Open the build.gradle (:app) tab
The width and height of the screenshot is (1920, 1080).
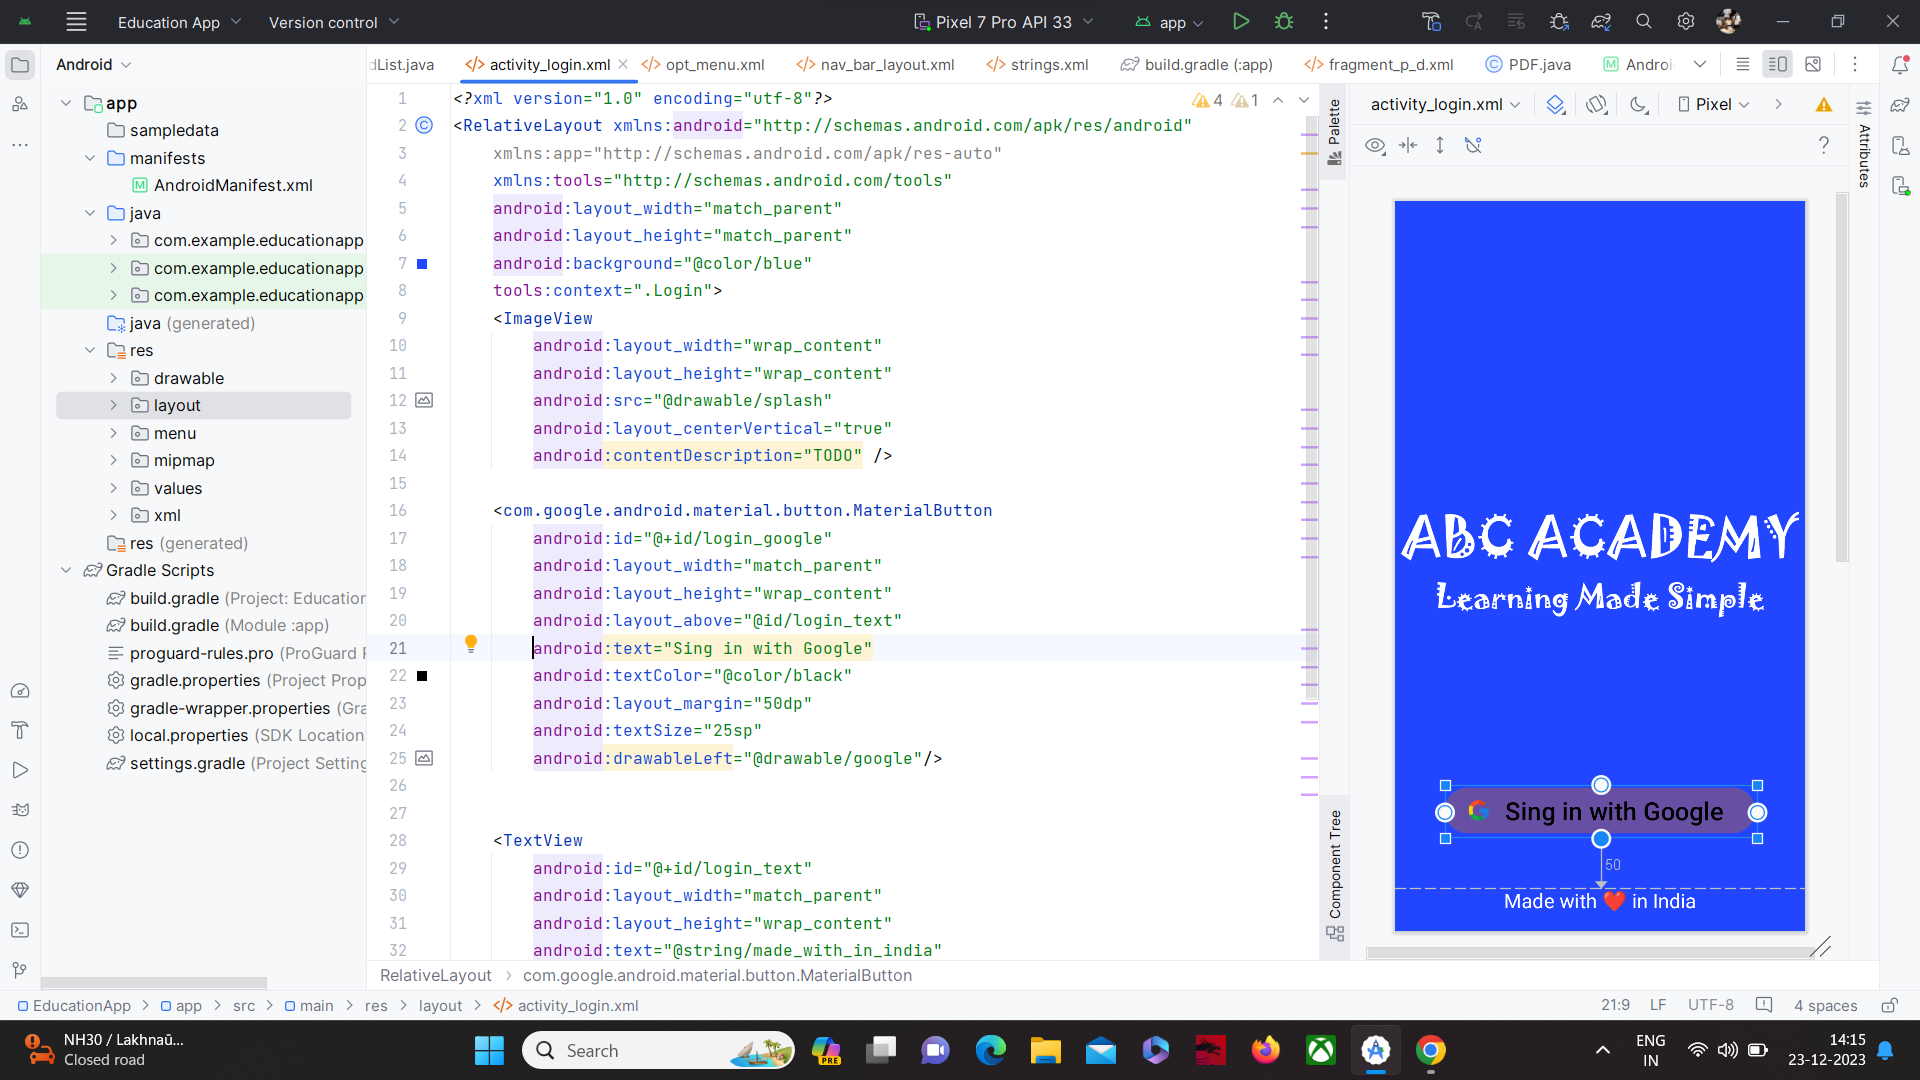pos(1207,64)
